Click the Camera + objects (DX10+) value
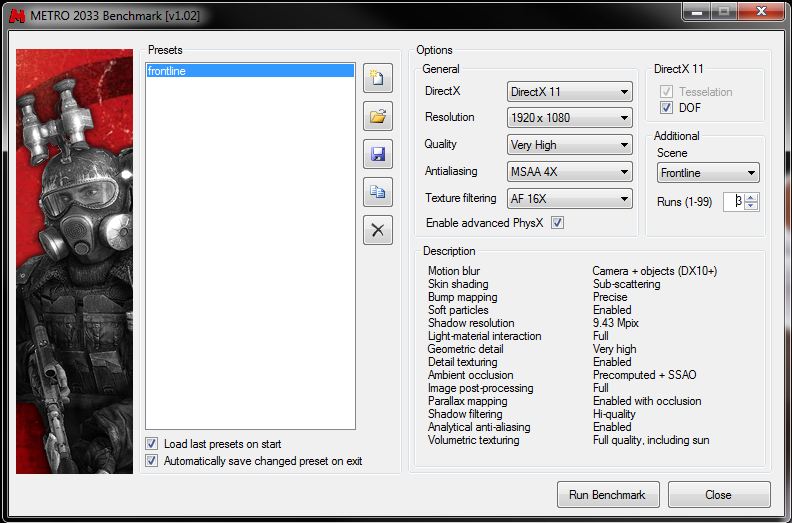 655,271
